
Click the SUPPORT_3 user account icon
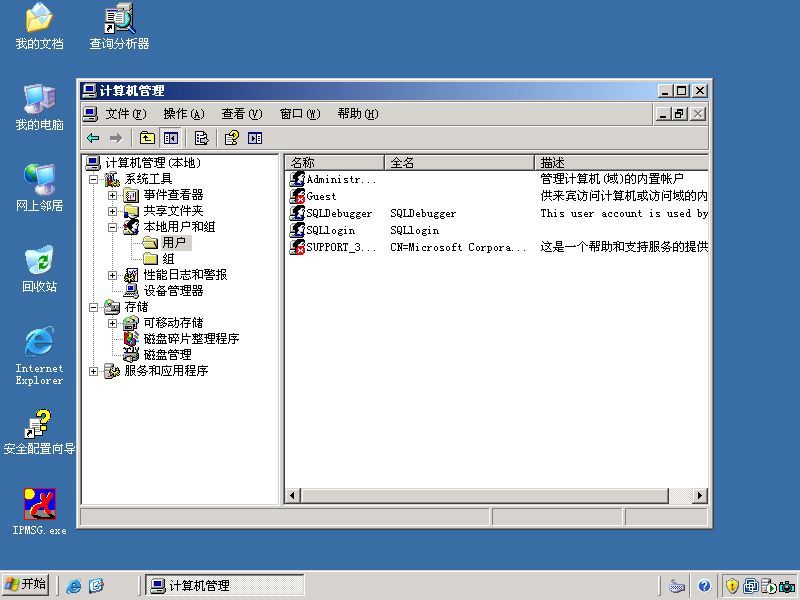coord(297,247)
